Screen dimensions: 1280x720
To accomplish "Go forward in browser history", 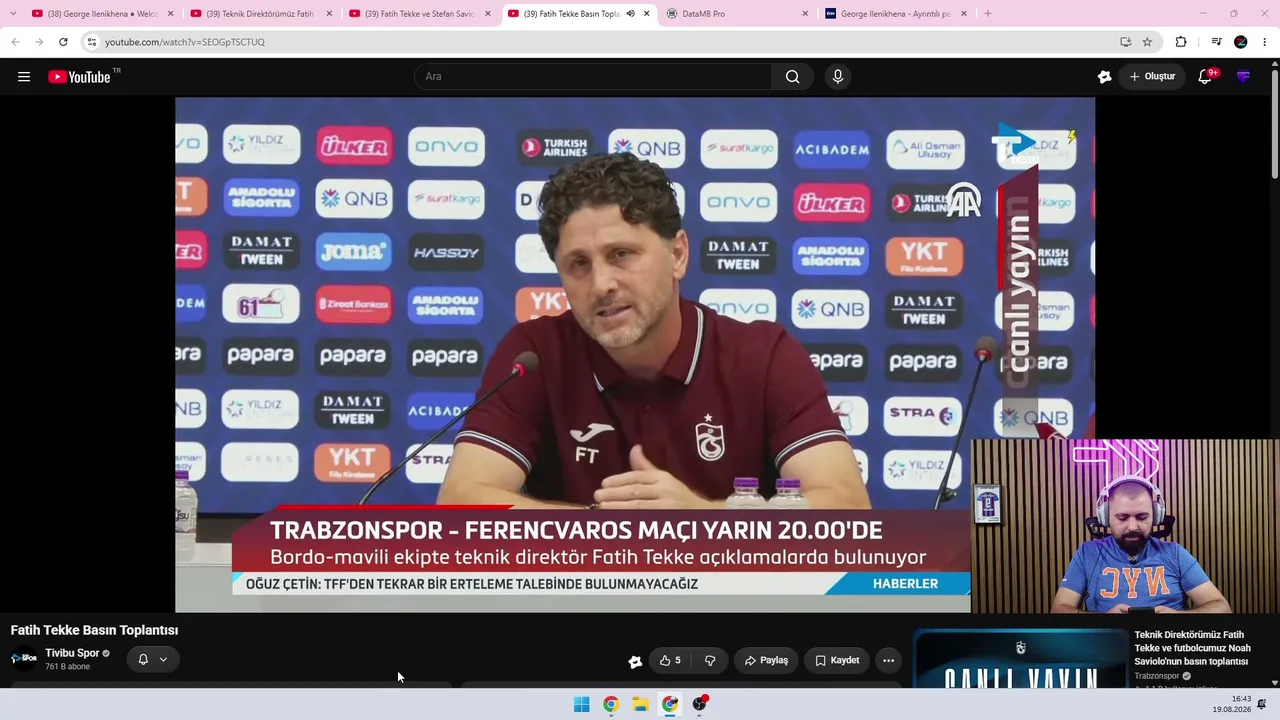I will click(x=39, y=42).
